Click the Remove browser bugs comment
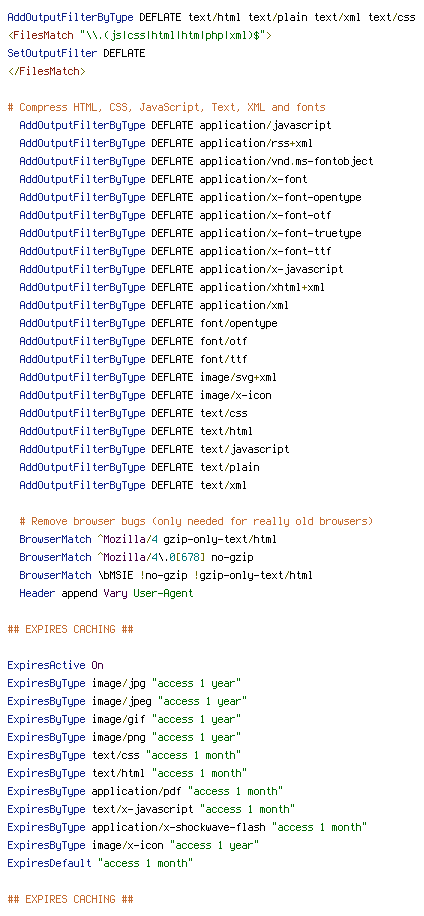The image size is (424, 916). click(196, 521)
